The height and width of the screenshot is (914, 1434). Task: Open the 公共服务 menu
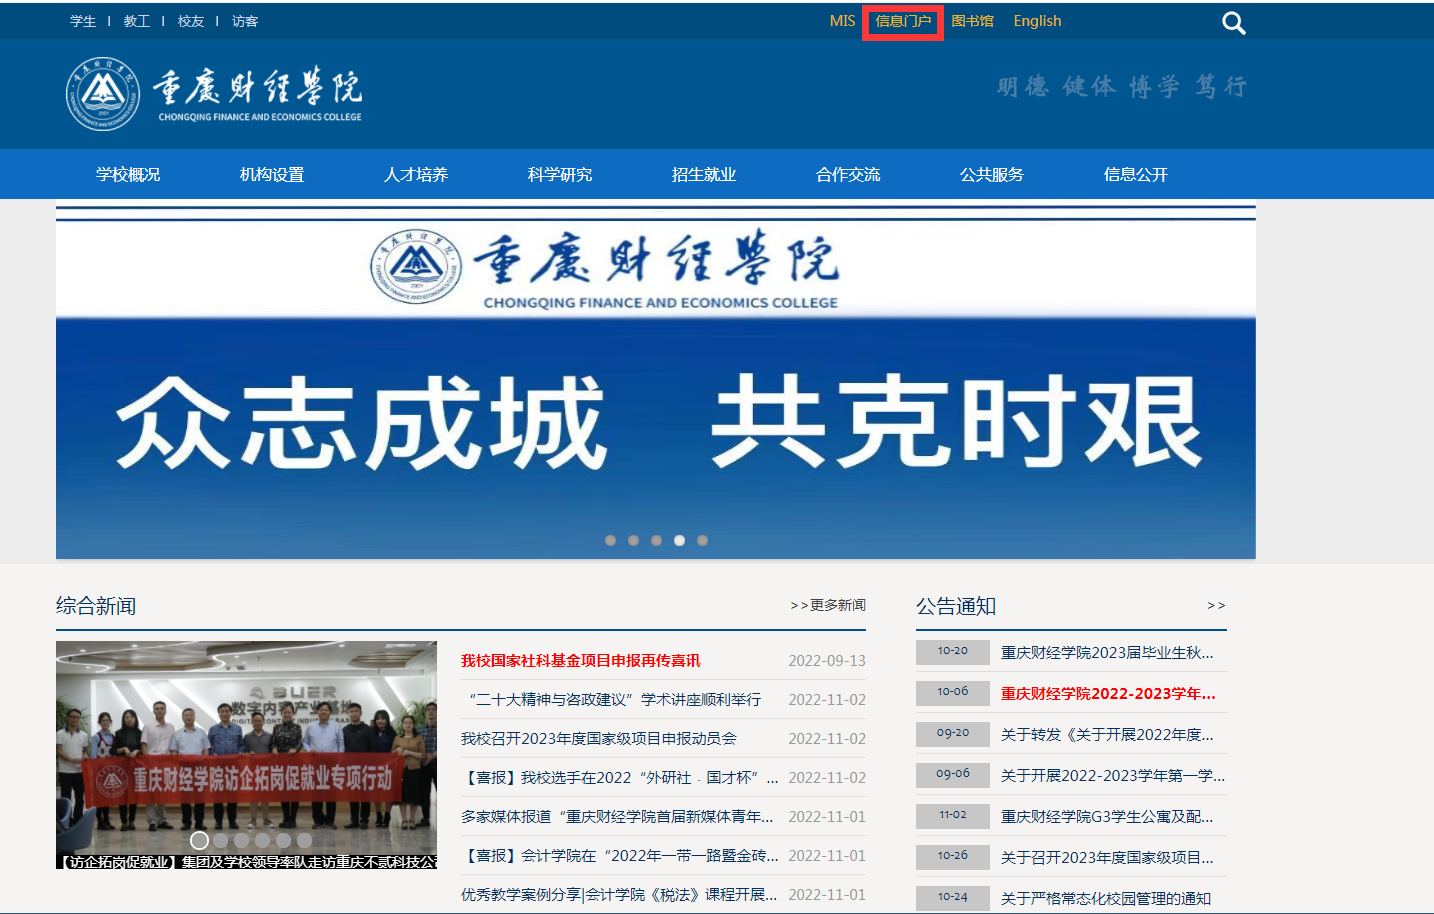point(992,174)
